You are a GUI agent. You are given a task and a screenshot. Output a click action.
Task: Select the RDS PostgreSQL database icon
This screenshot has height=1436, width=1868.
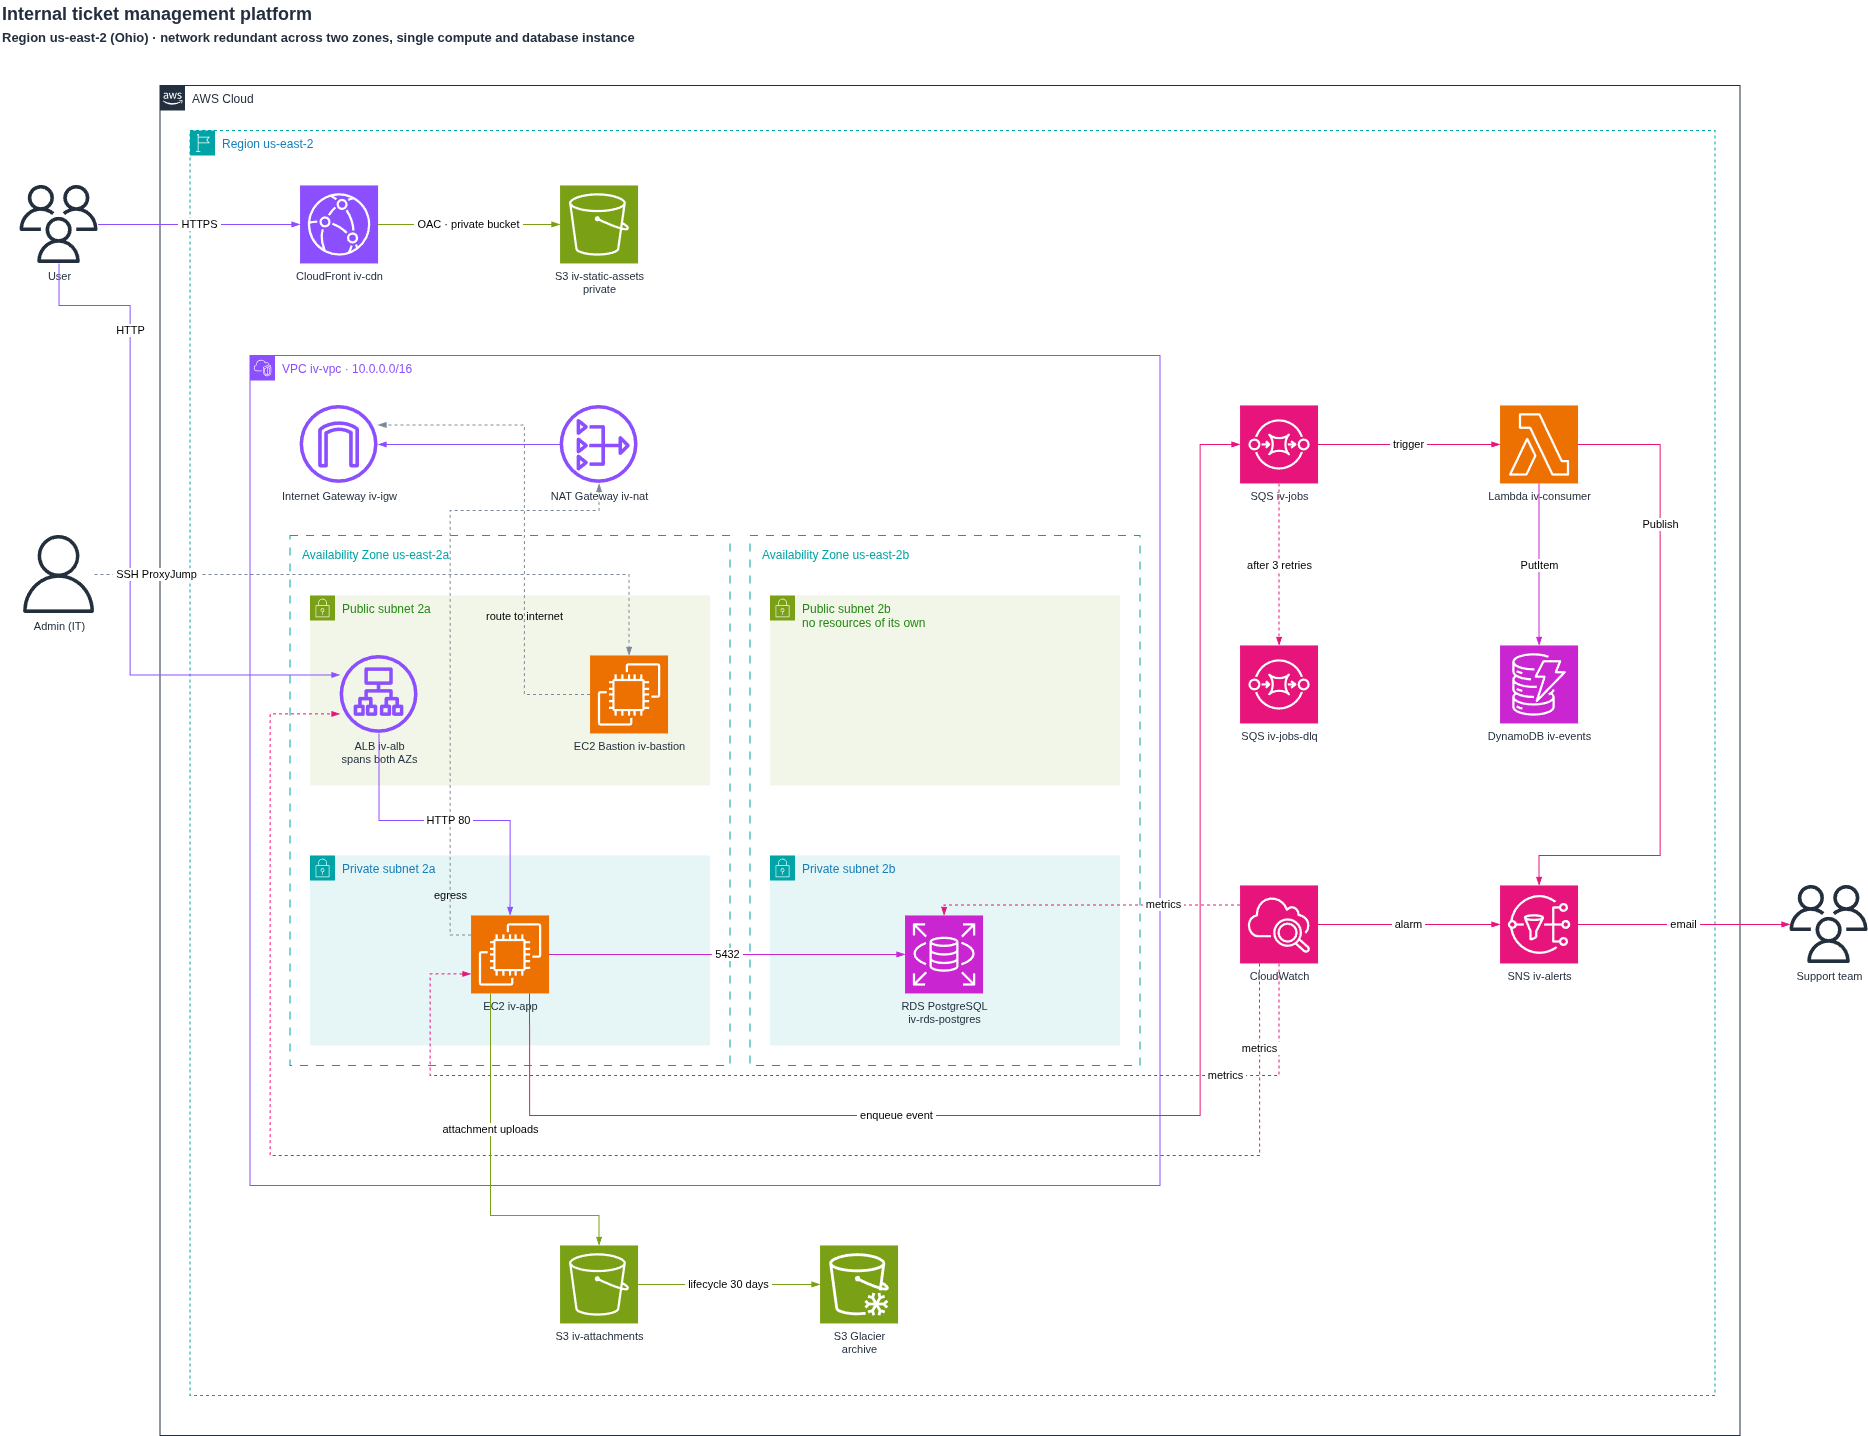944,954
